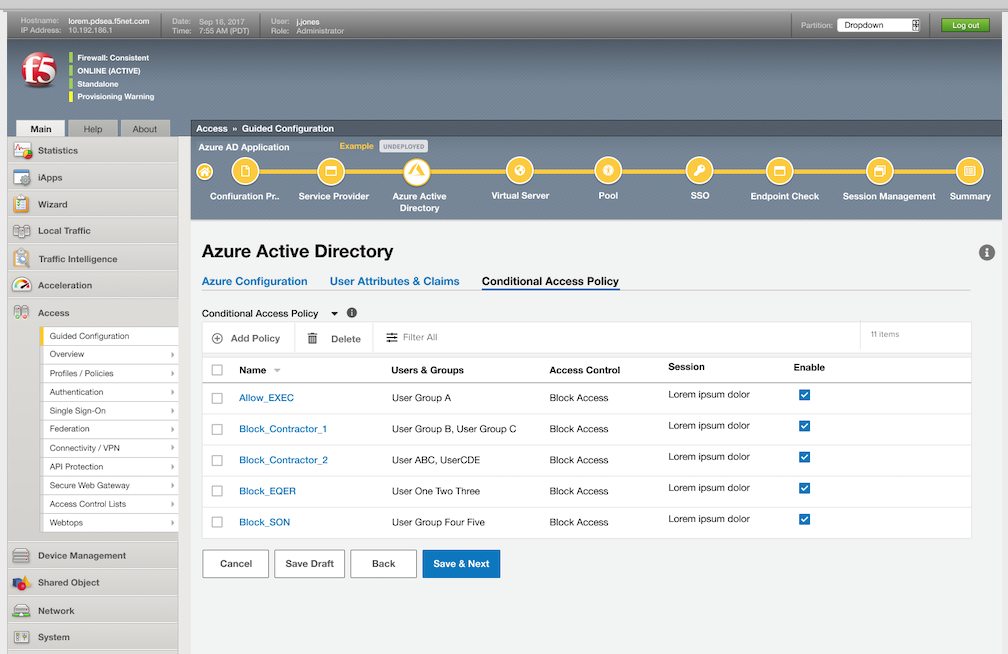Switch to User Attributes & Claims tab
The height and width of the screenshot is (654, 1008).
pos(394,281)
